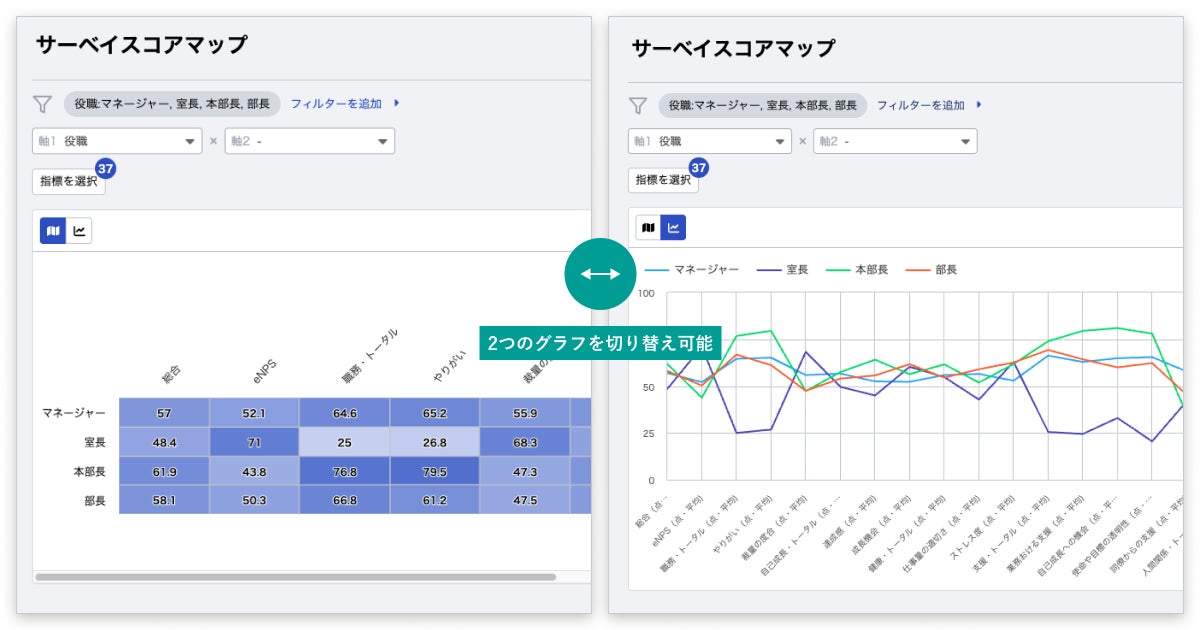
Task: Open 軸2 dropdown in heatmap panel
Action: pos(309,141)
